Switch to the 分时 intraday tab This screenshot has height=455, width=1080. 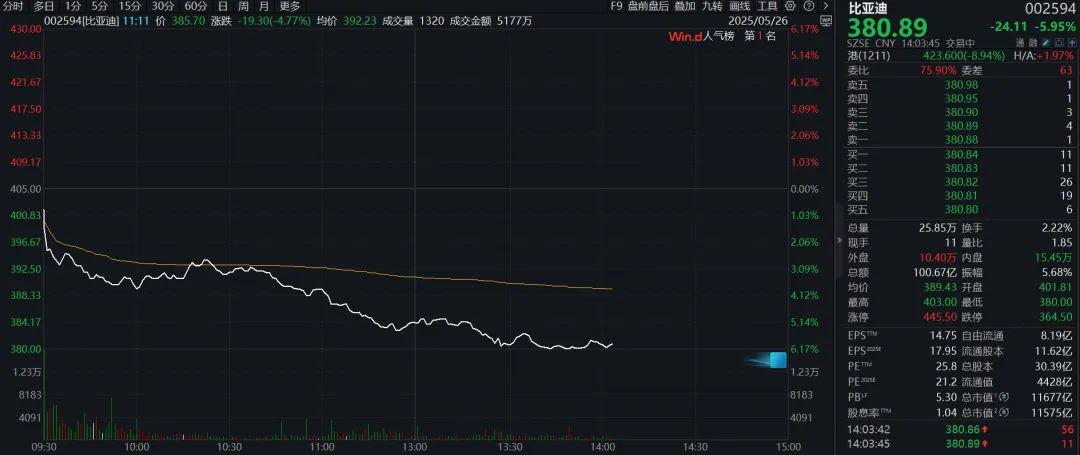[x=12, y=6]
